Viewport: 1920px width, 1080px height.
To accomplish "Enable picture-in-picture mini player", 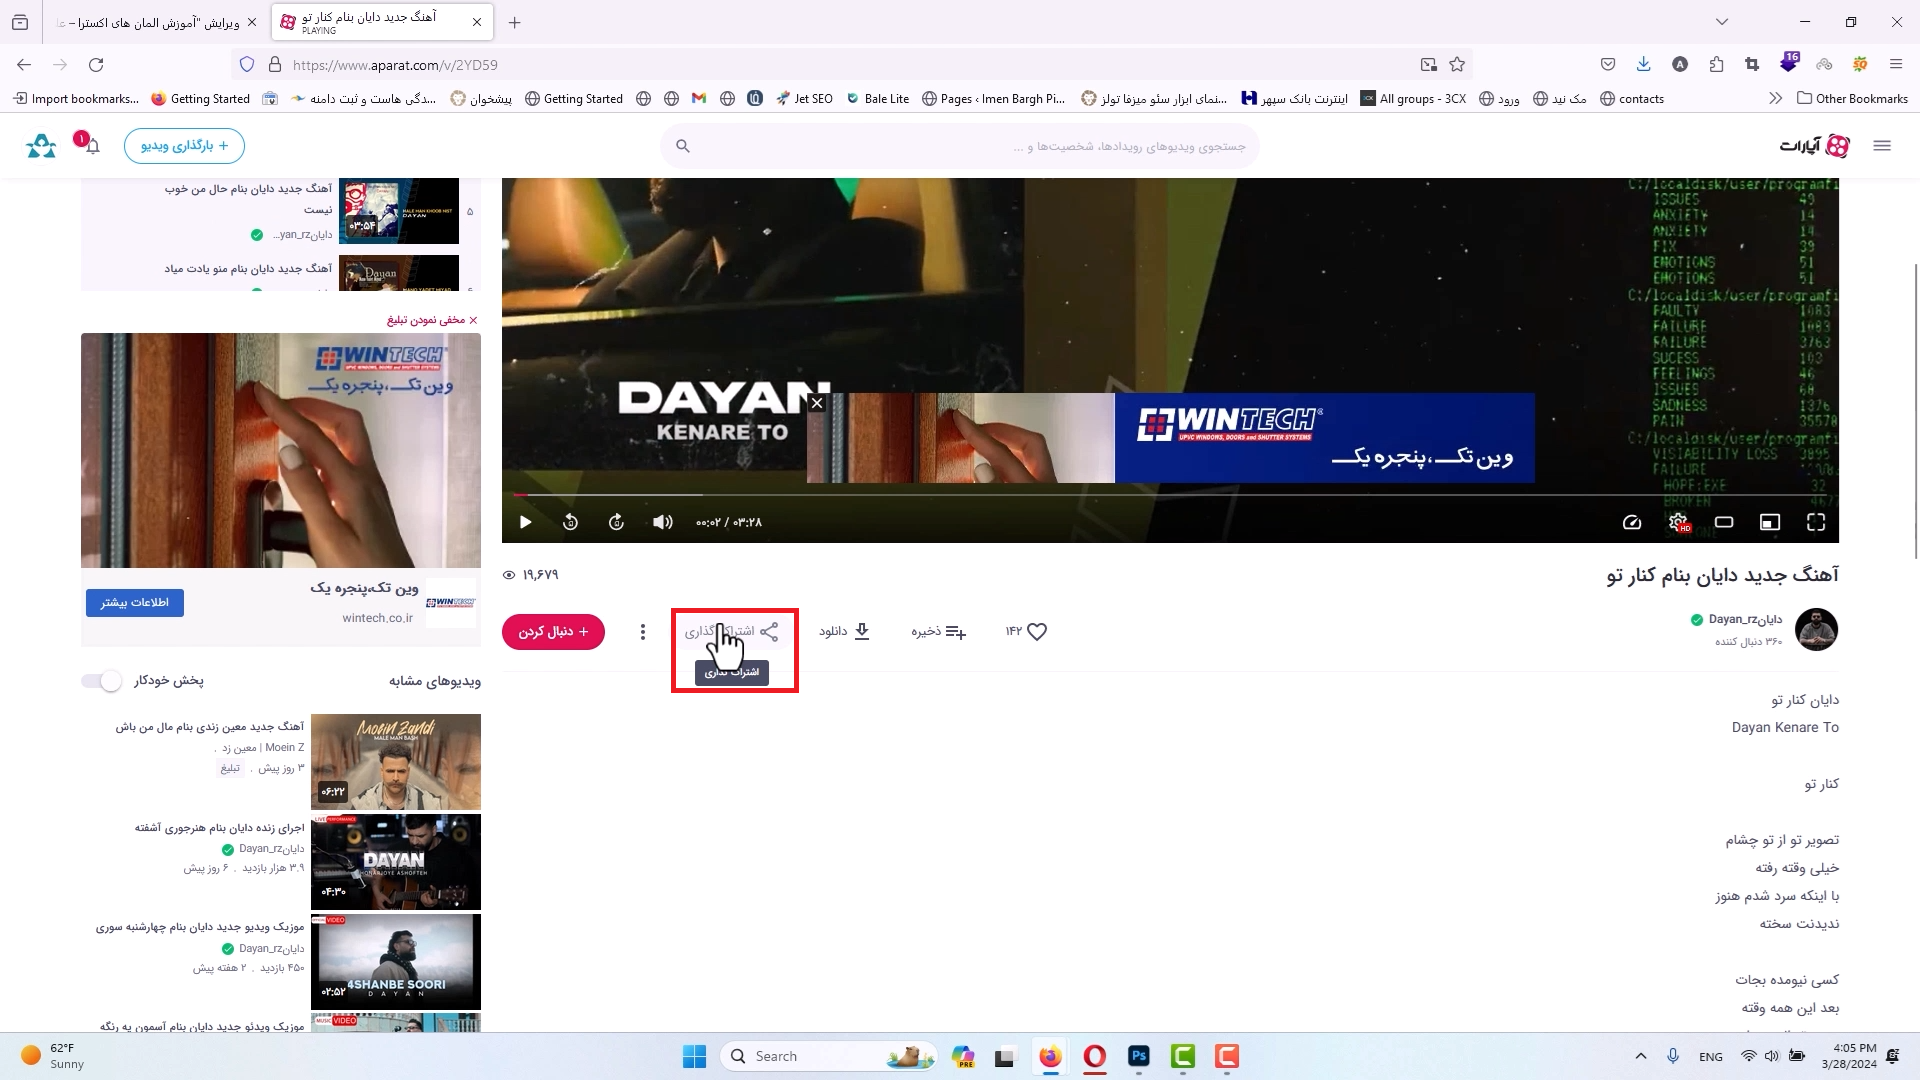I will click(x=1770, y=522).
